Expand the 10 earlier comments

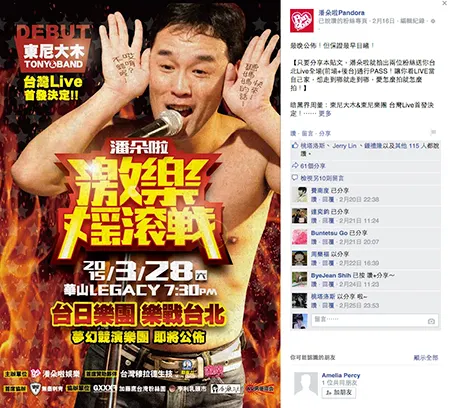[322, 178]
